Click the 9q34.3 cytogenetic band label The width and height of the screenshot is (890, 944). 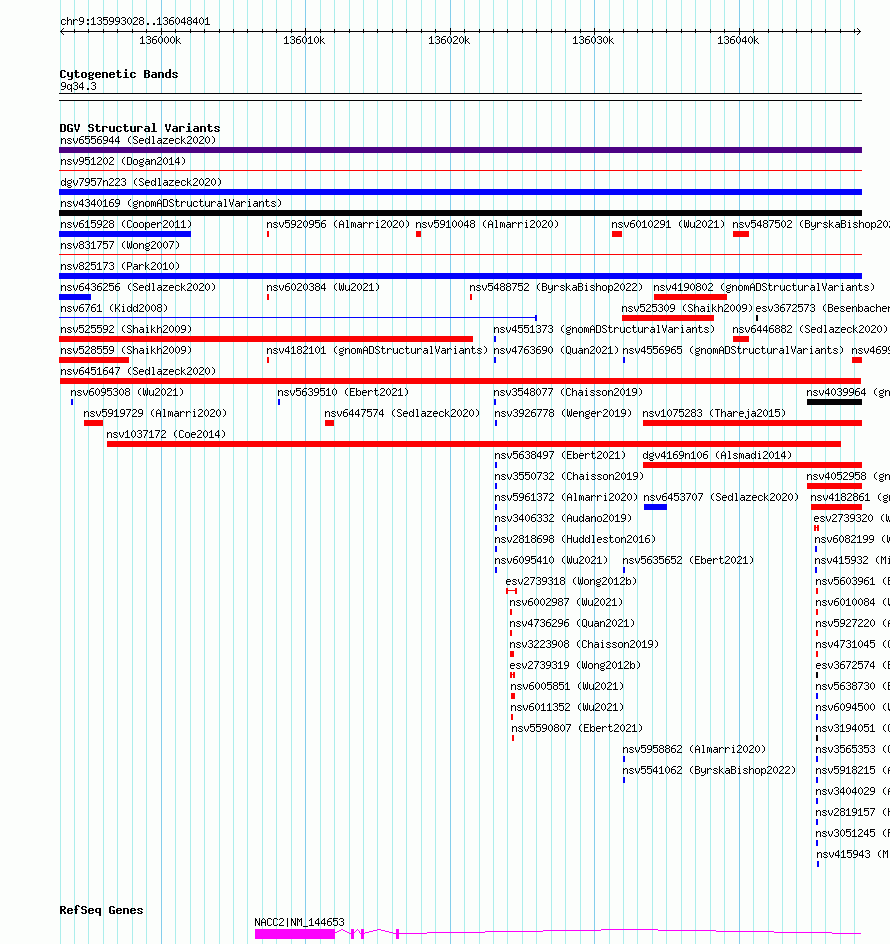(78, 86)
